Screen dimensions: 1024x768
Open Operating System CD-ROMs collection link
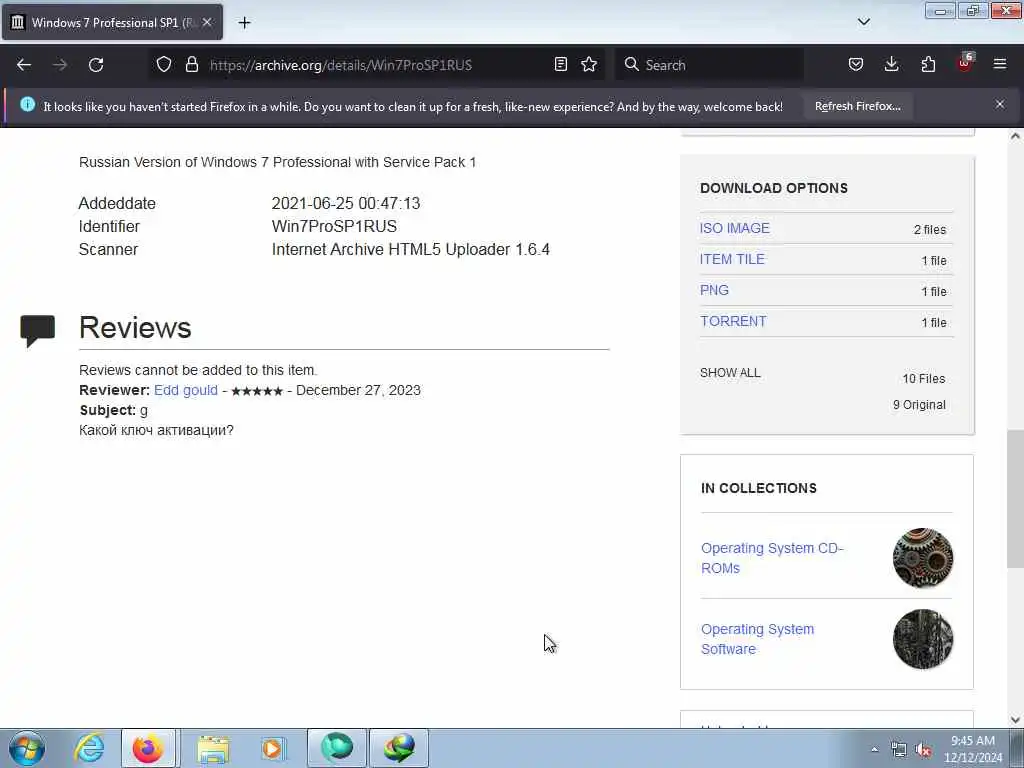773,558
